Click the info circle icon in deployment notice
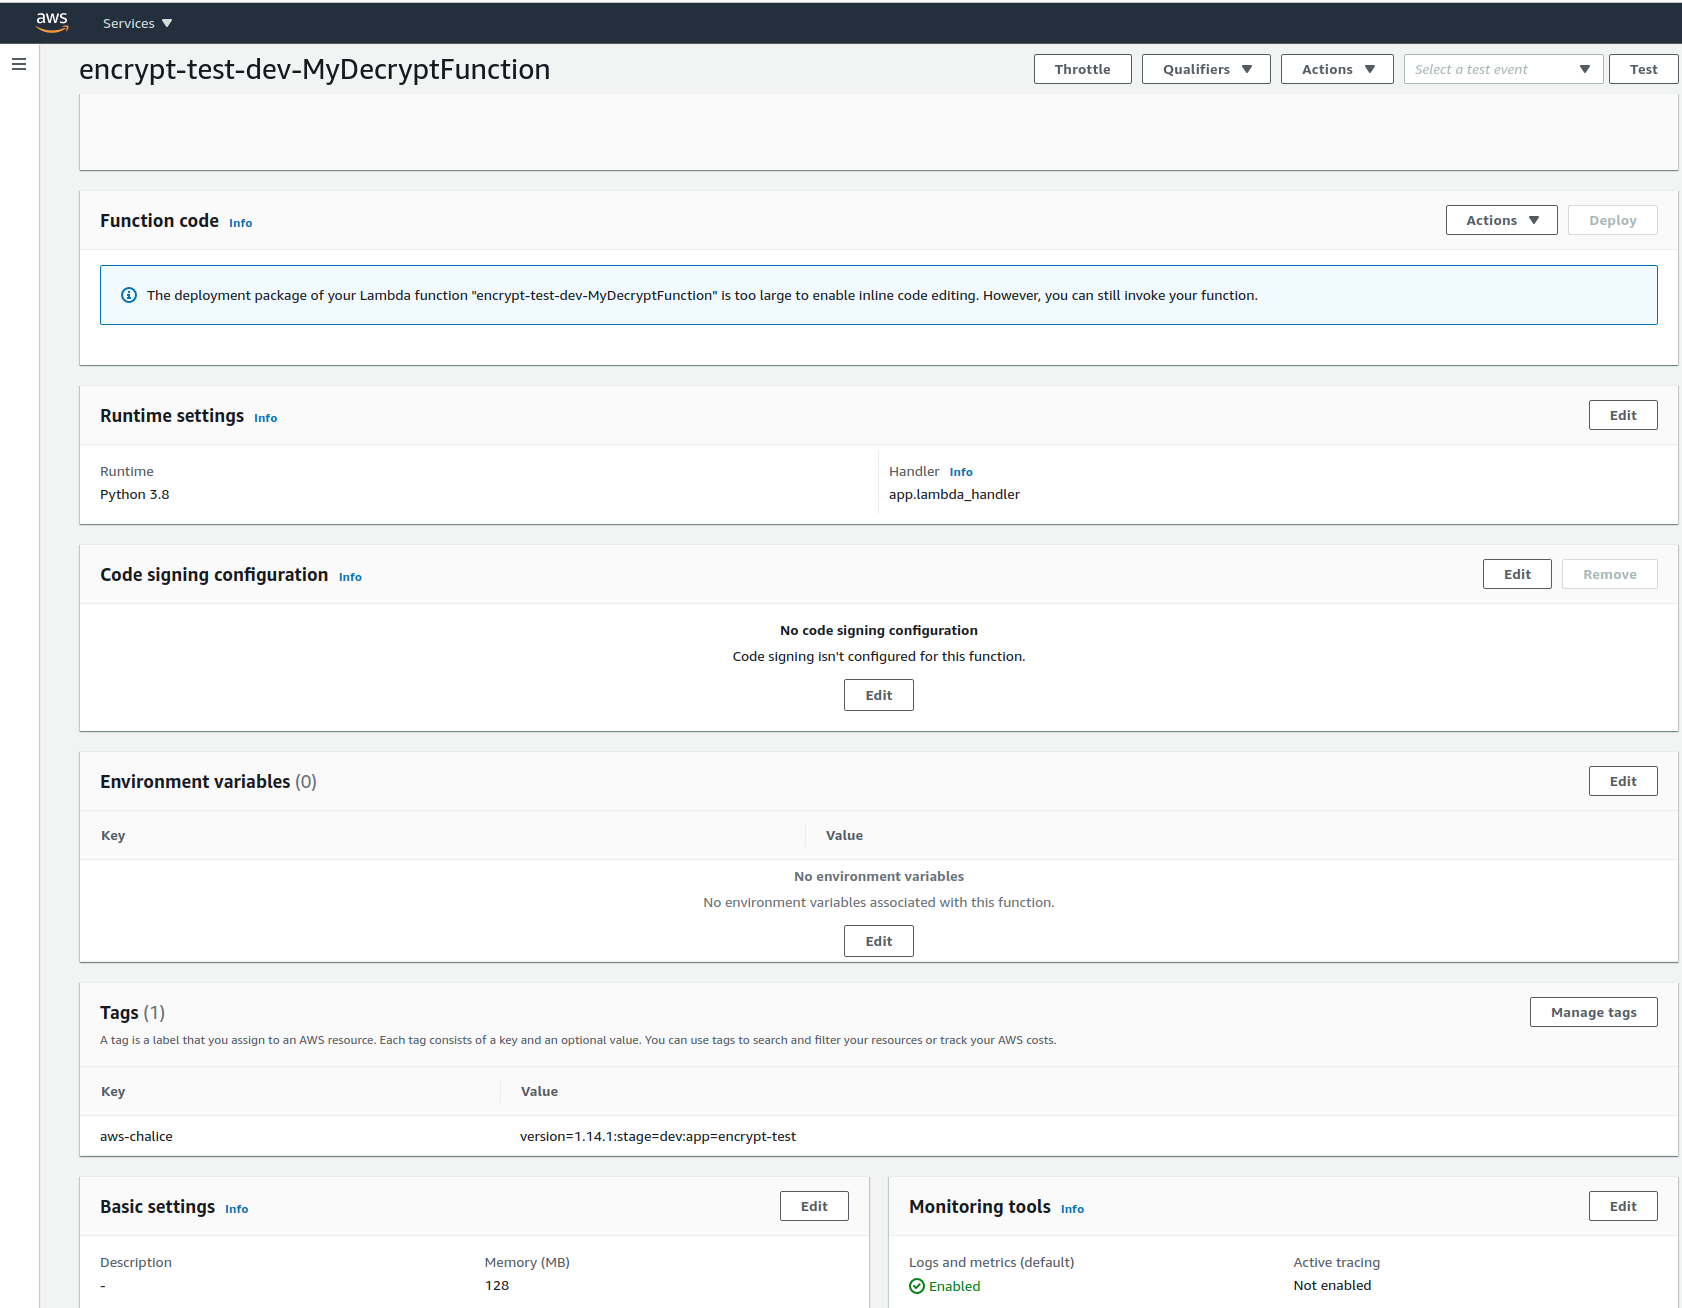 128,295
